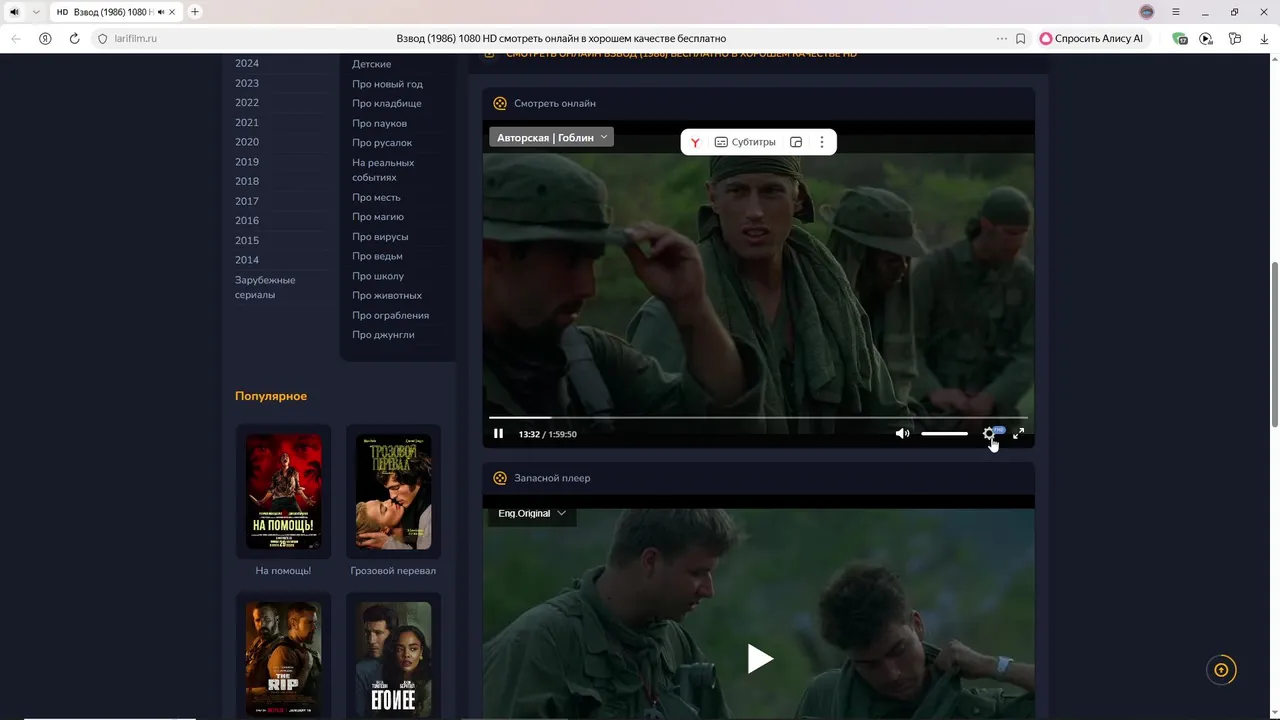Open the 2023 year category
This screenshot has height=720, width=1280.
pos(247,83)
